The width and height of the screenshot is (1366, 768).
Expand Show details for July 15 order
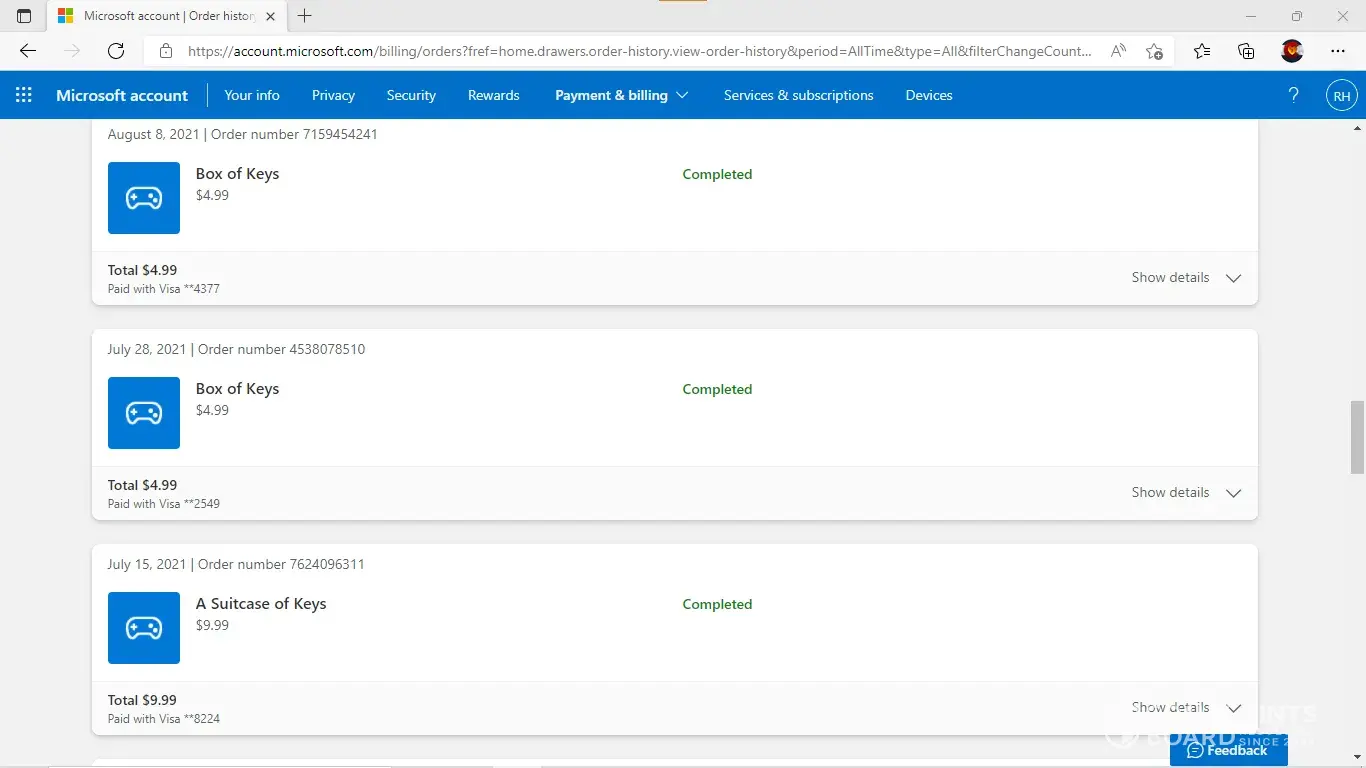point(1186,708)
